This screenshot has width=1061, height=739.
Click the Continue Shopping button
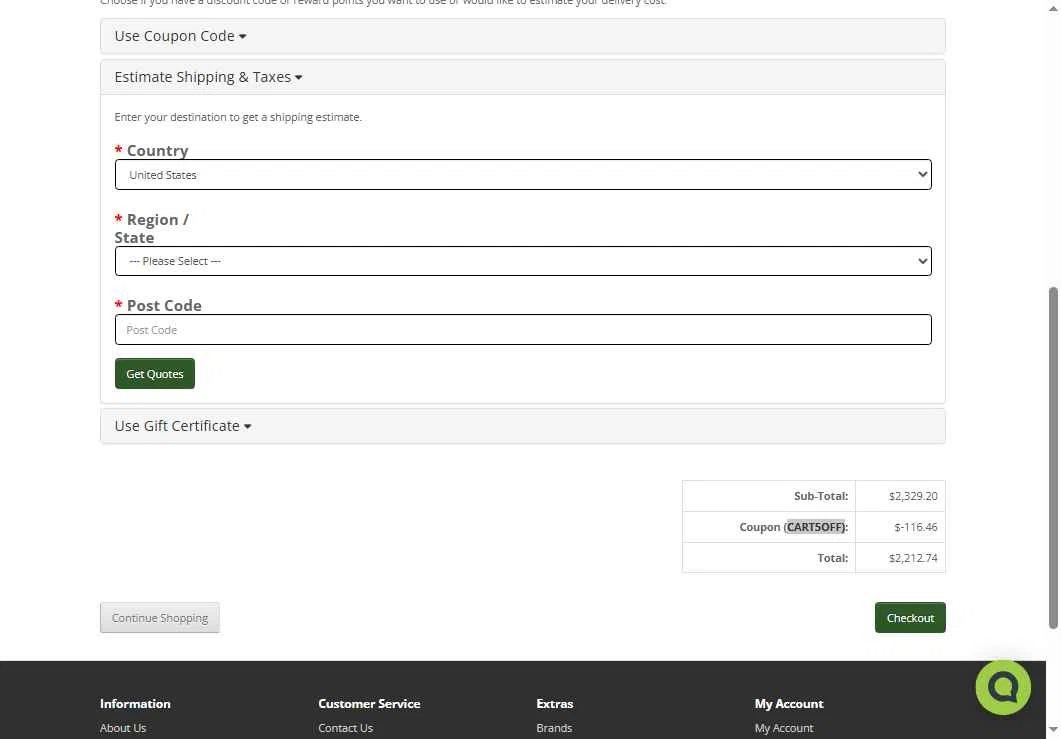[160, 618]
